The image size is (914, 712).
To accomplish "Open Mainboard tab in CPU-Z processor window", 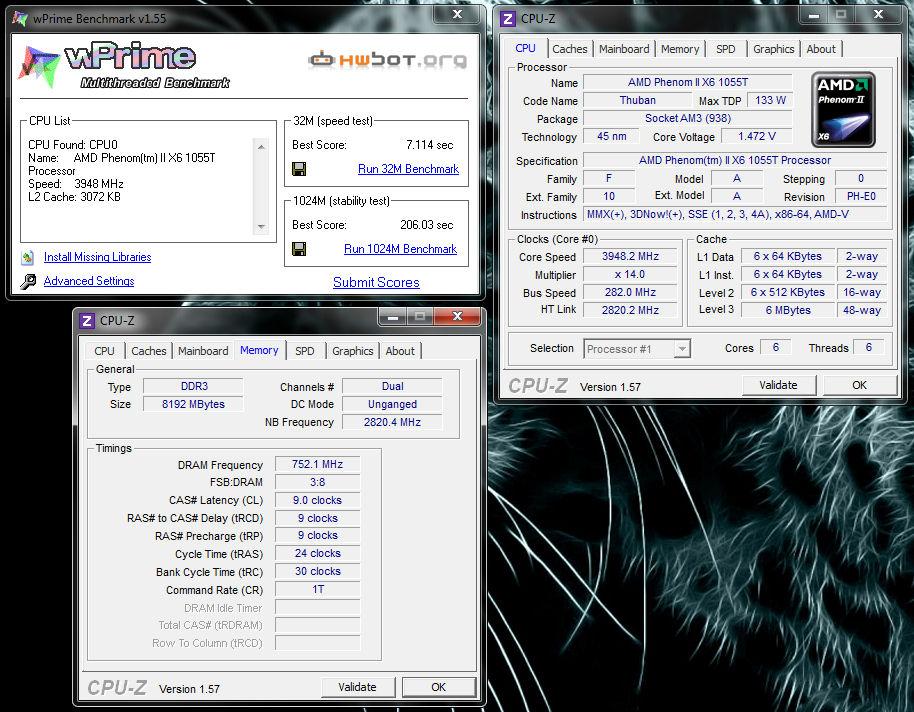I will [624, 49].
